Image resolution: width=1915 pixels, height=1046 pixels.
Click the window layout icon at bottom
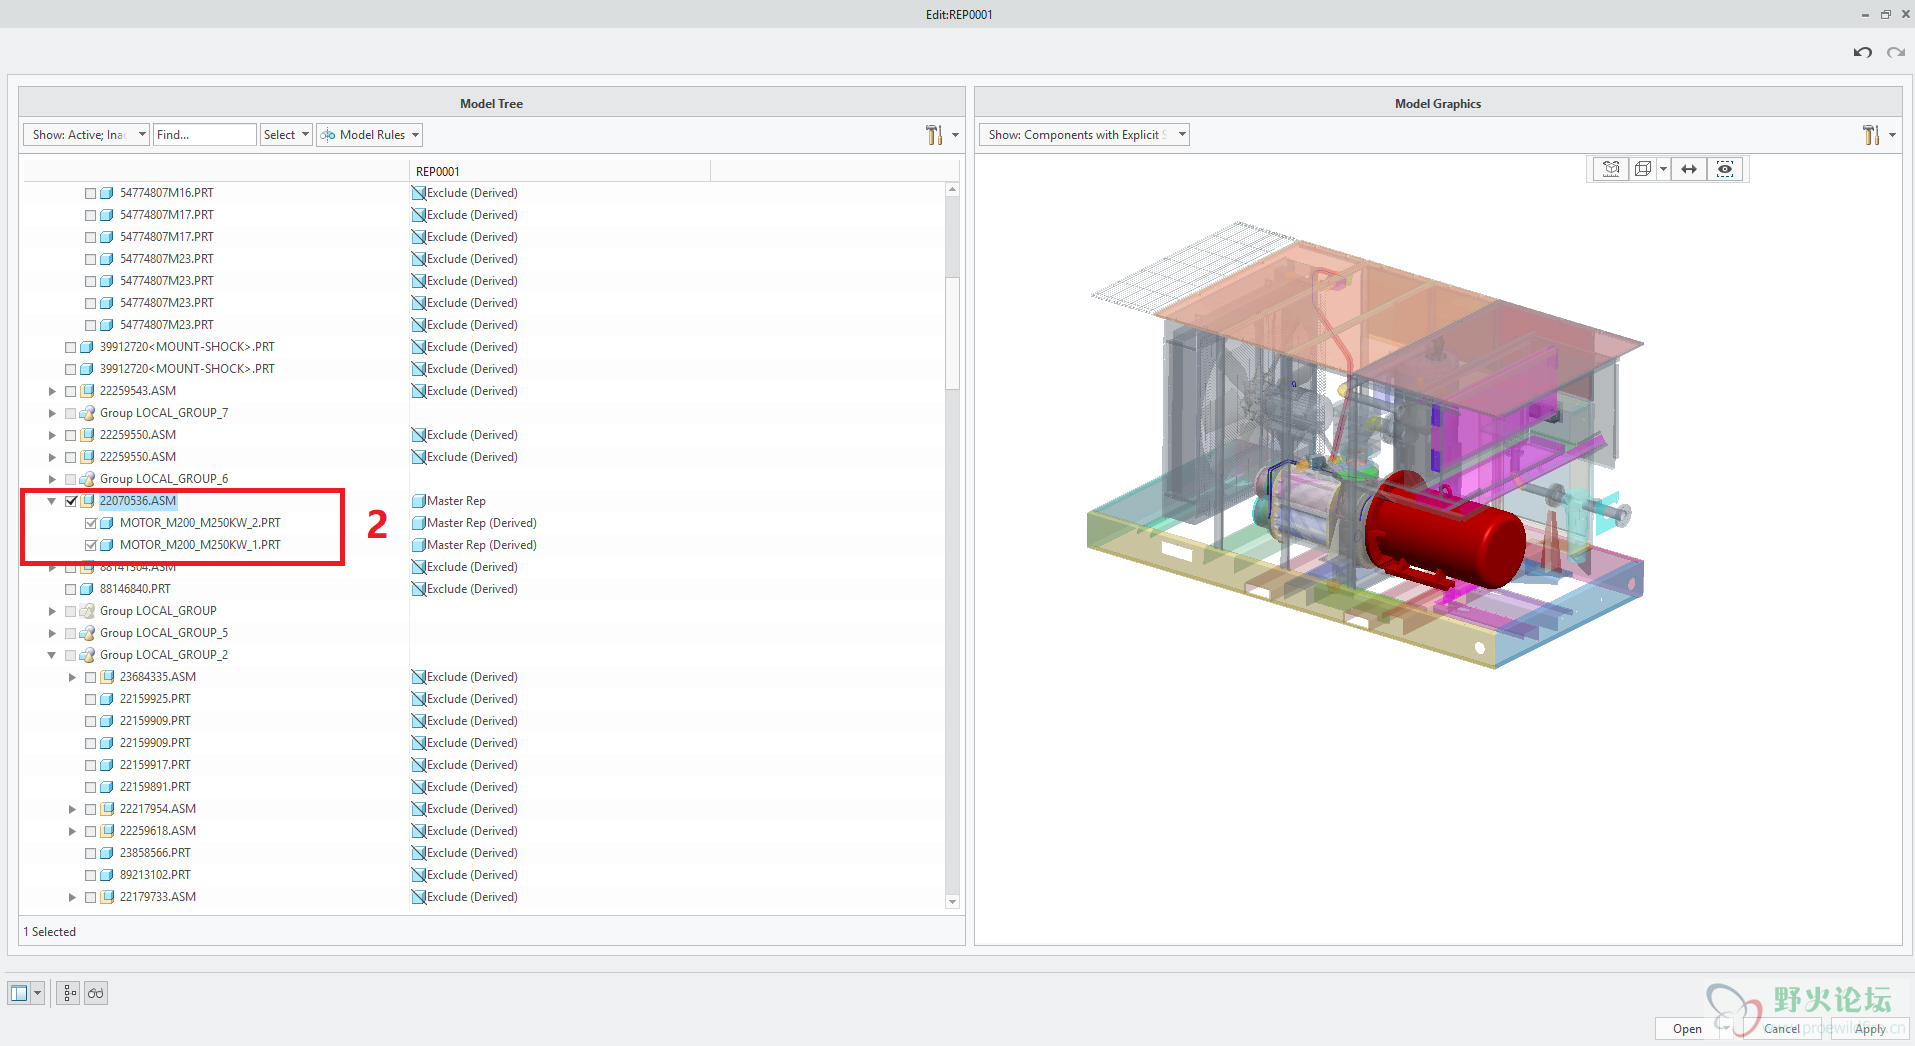pyautogui.click(x=19, y=993)
